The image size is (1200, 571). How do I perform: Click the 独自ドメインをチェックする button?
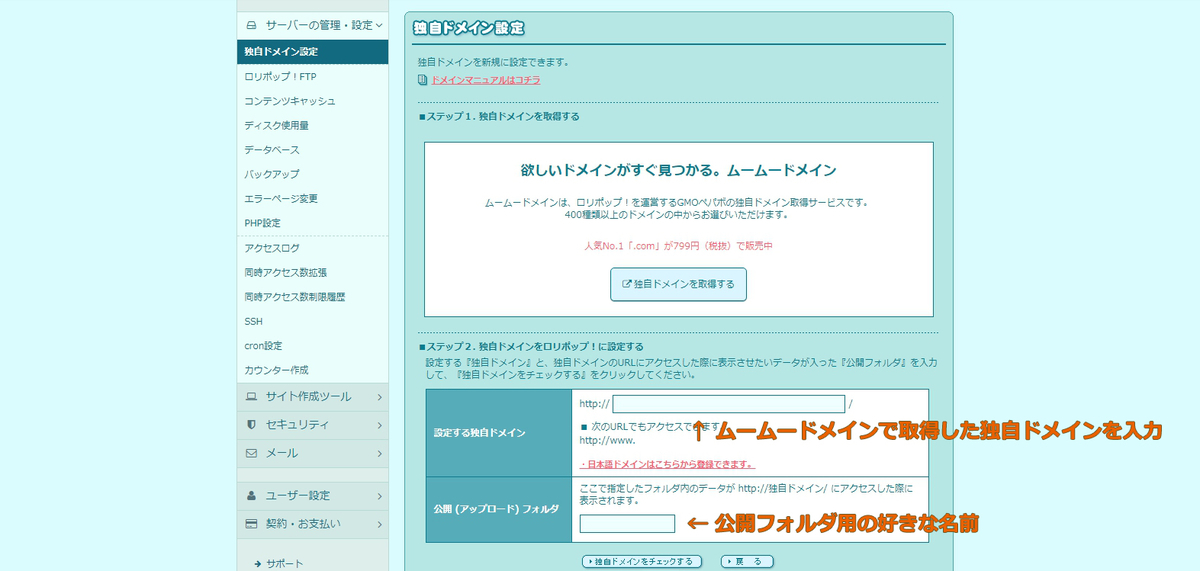click(642, 561)
